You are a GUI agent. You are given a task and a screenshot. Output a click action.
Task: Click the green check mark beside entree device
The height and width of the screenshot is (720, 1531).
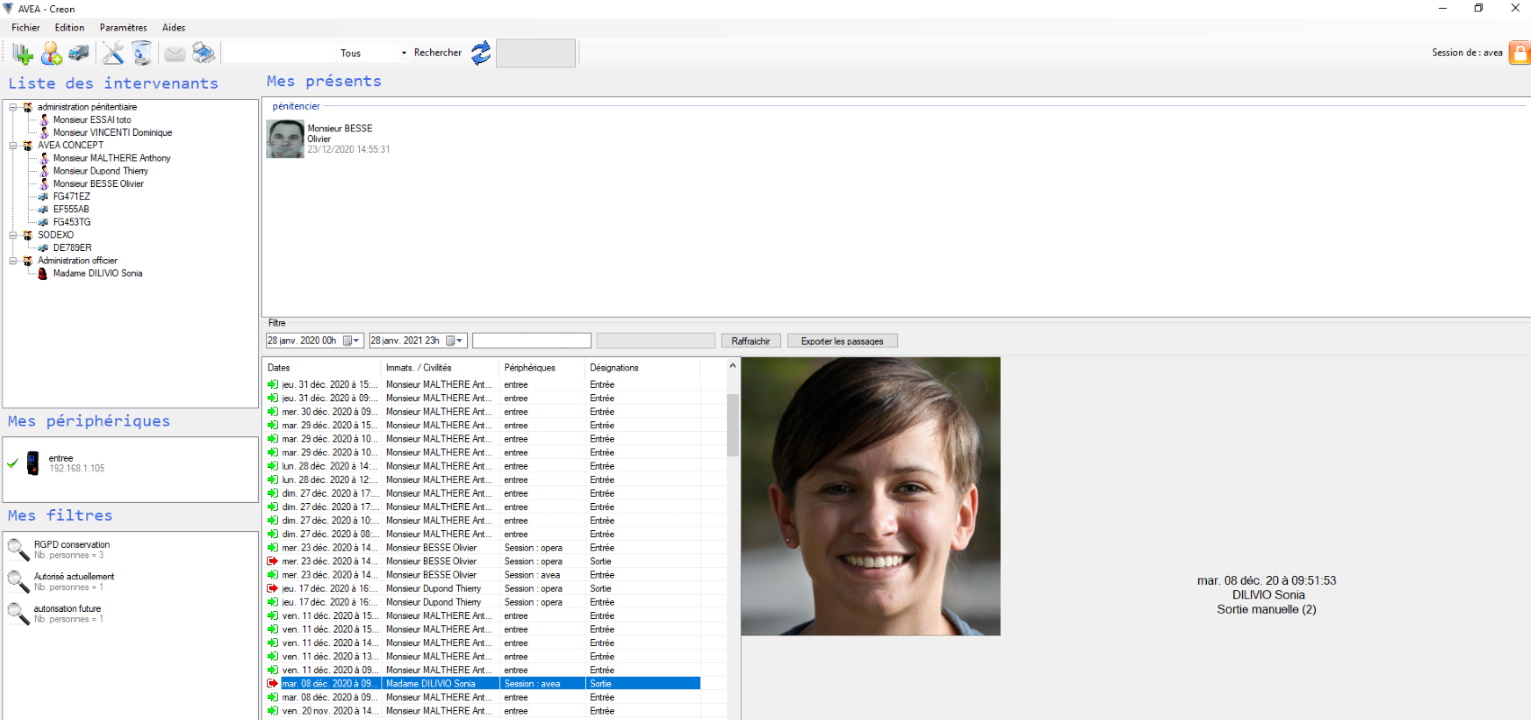click(x=12, y=463)
